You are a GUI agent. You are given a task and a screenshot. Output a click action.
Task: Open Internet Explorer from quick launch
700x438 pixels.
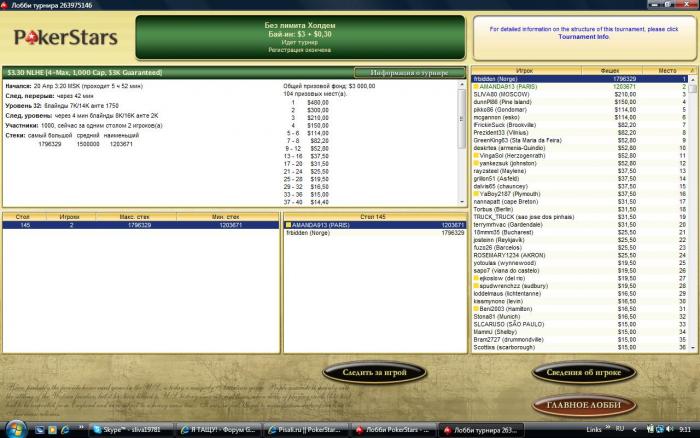coord(65,430)
